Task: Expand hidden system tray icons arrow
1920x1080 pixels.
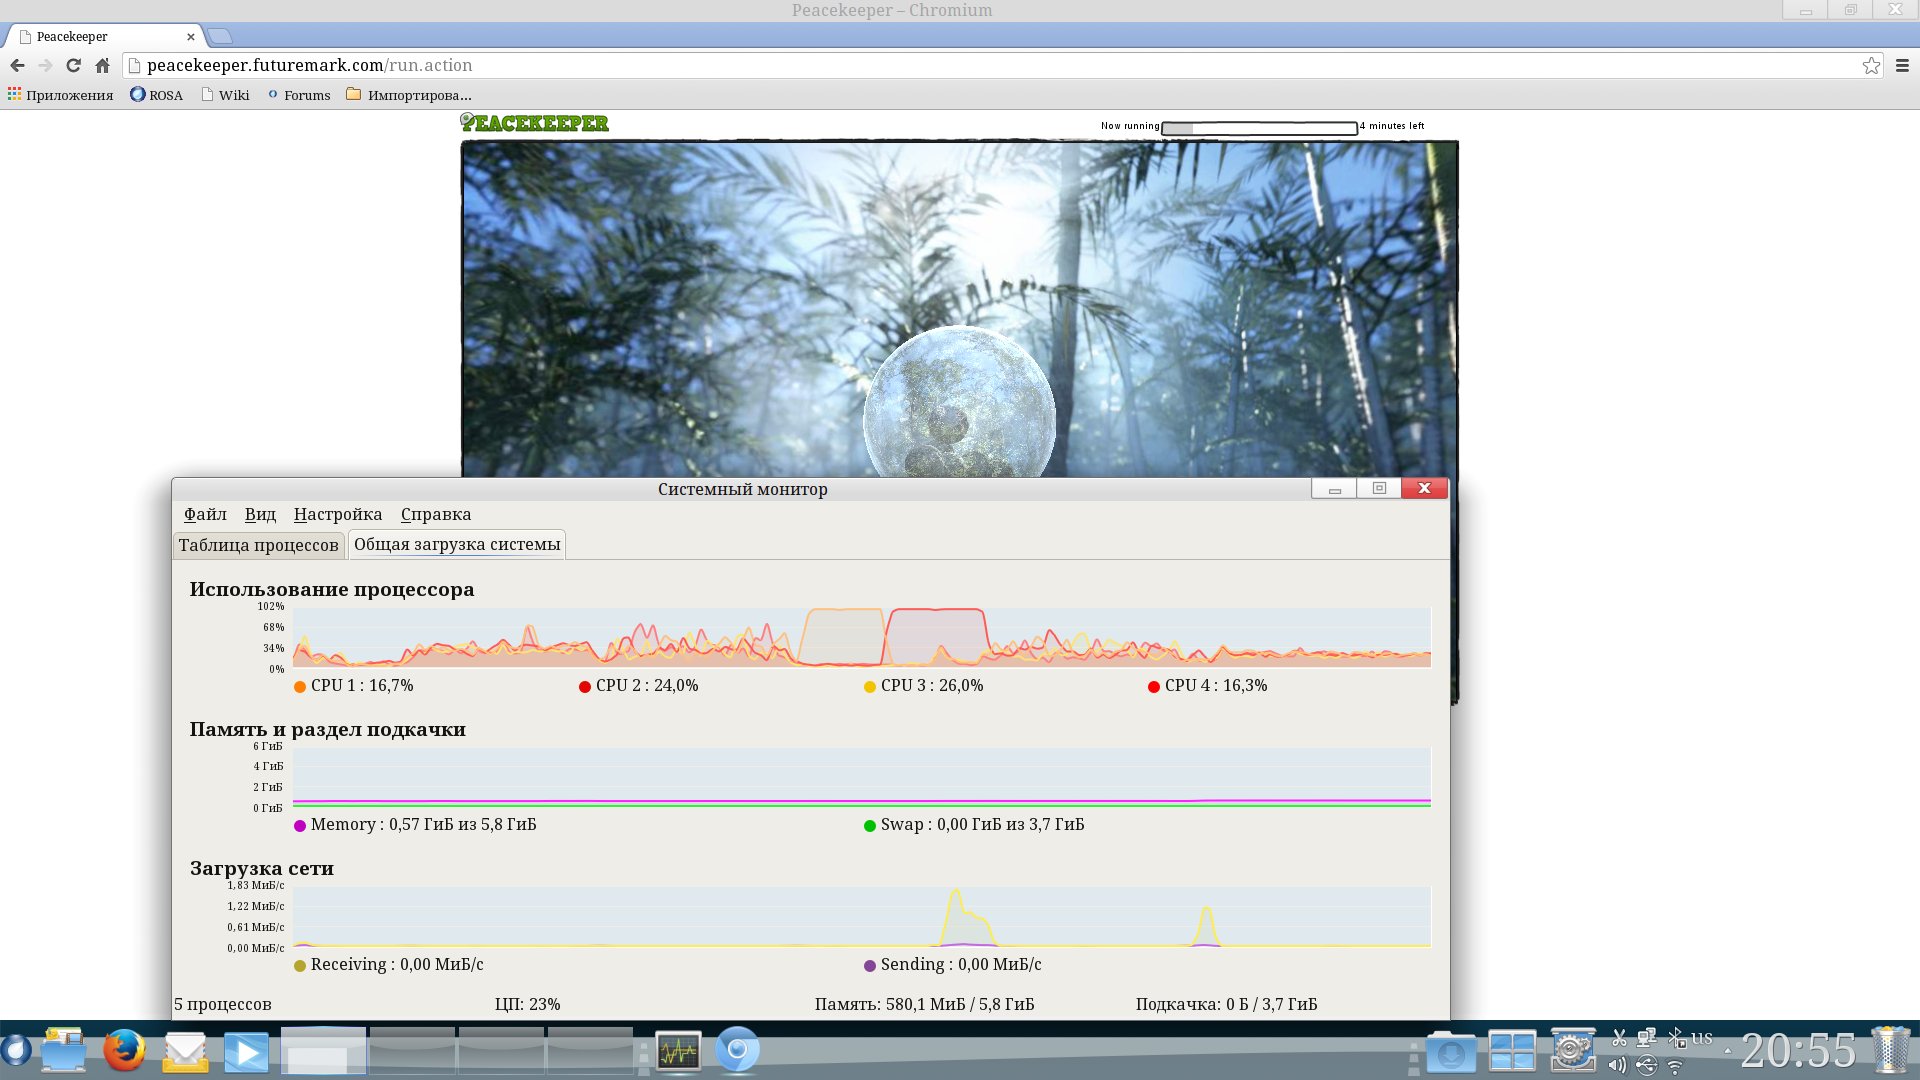Action: [x=1727, y=1051]
